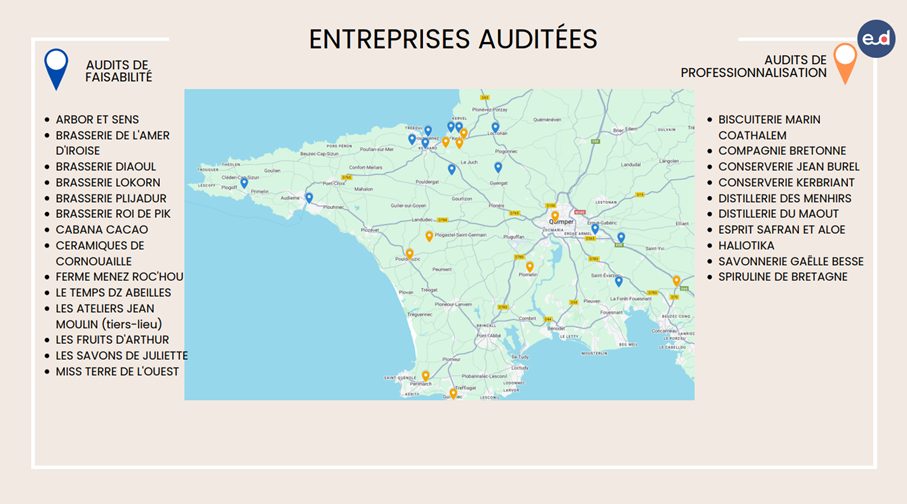The height and width of the screenshot is (504, 907).
Task: Select the orange pin at Penmarch
Action: pyautogui.click(x=426, y=376)
